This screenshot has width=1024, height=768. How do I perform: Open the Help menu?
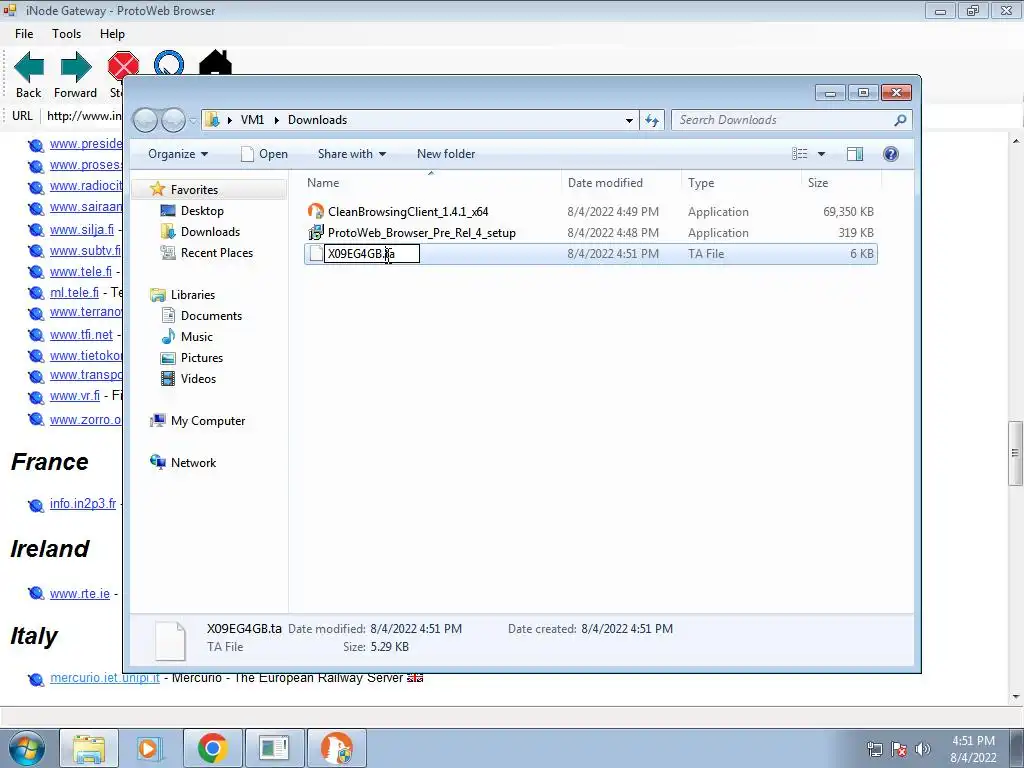[x=112, y=34]
